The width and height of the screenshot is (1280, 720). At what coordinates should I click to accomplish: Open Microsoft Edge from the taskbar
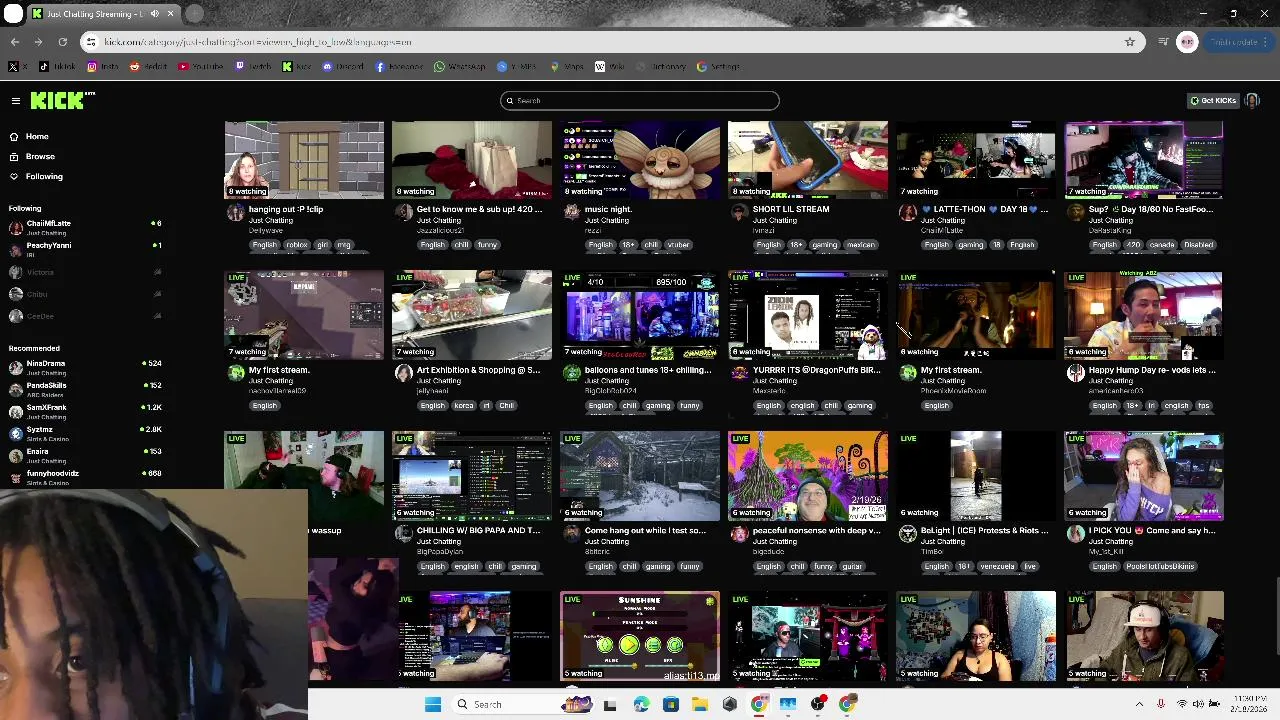tap(641, 704)
